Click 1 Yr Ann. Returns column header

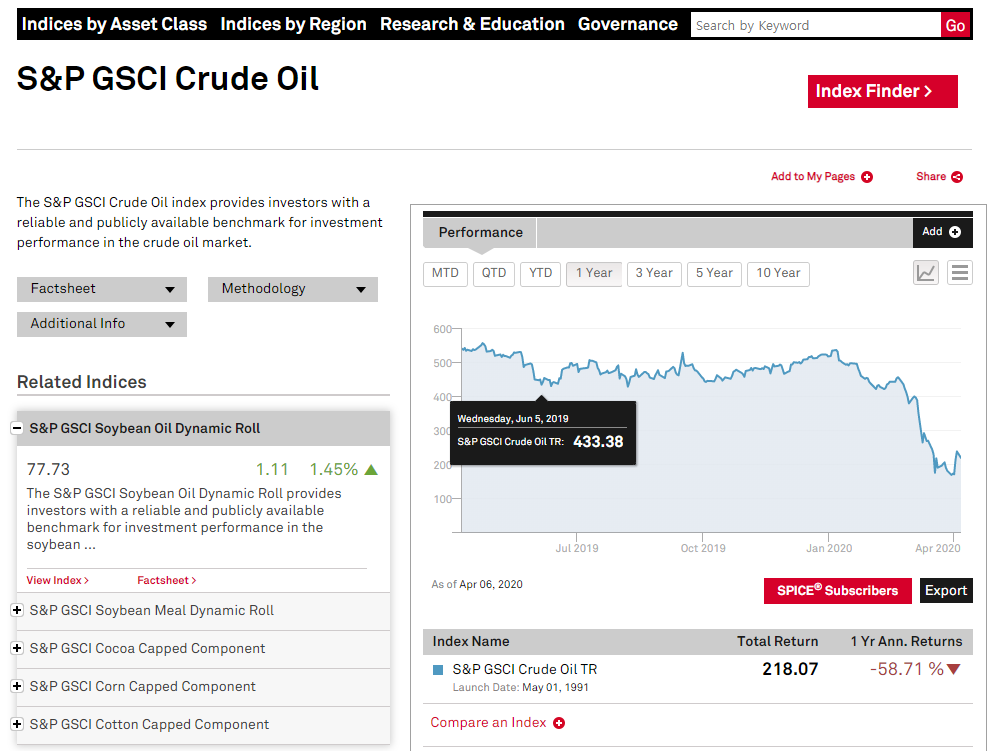pyautogui.click(x=906, y=641)
